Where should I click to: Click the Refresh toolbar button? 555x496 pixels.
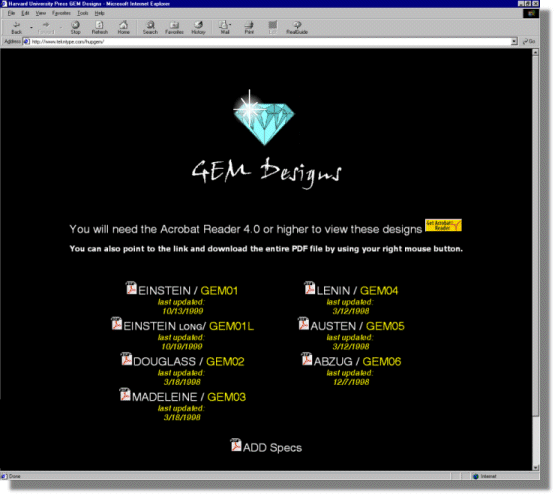click(x=99, y=27)
